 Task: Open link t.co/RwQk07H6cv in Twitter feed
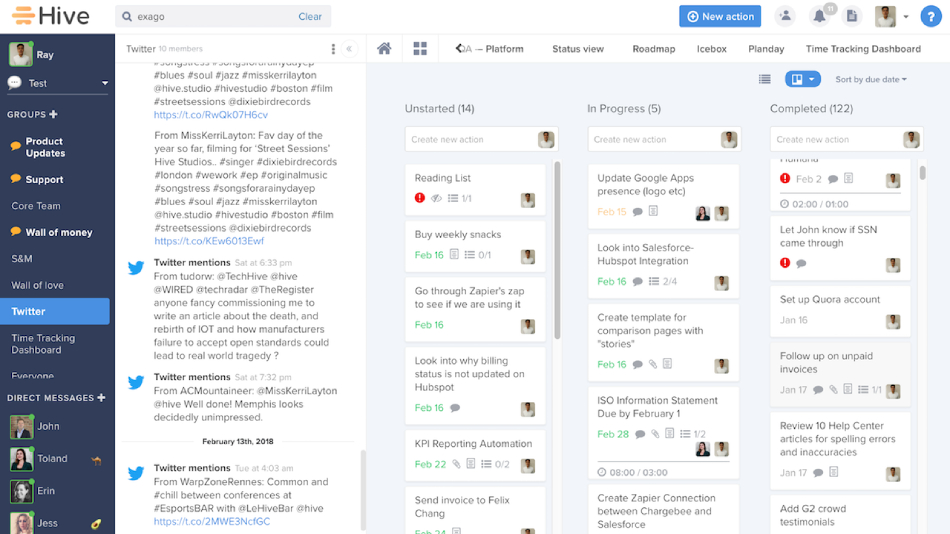[x=211, y=115]
